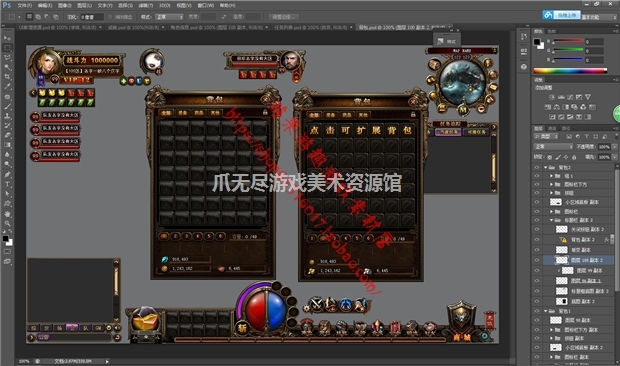Click the R channel color slider

568,41
